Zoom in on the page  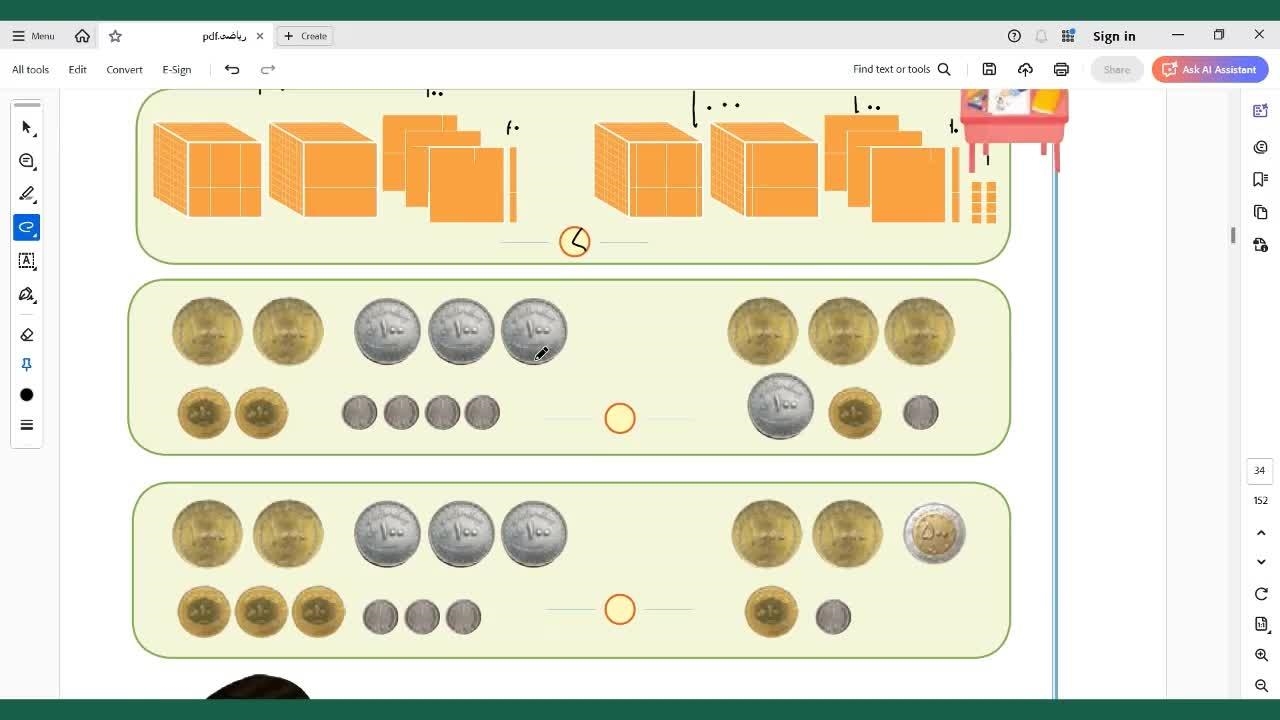pos(1261,655)
